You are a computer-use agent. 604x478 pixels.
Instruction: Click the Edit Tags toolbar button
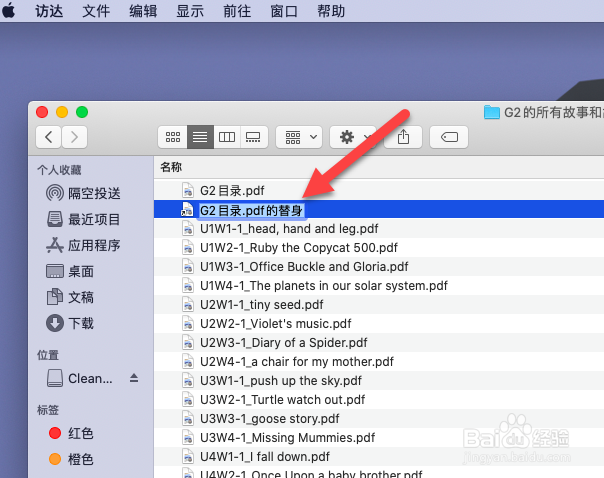click(449, 137)
